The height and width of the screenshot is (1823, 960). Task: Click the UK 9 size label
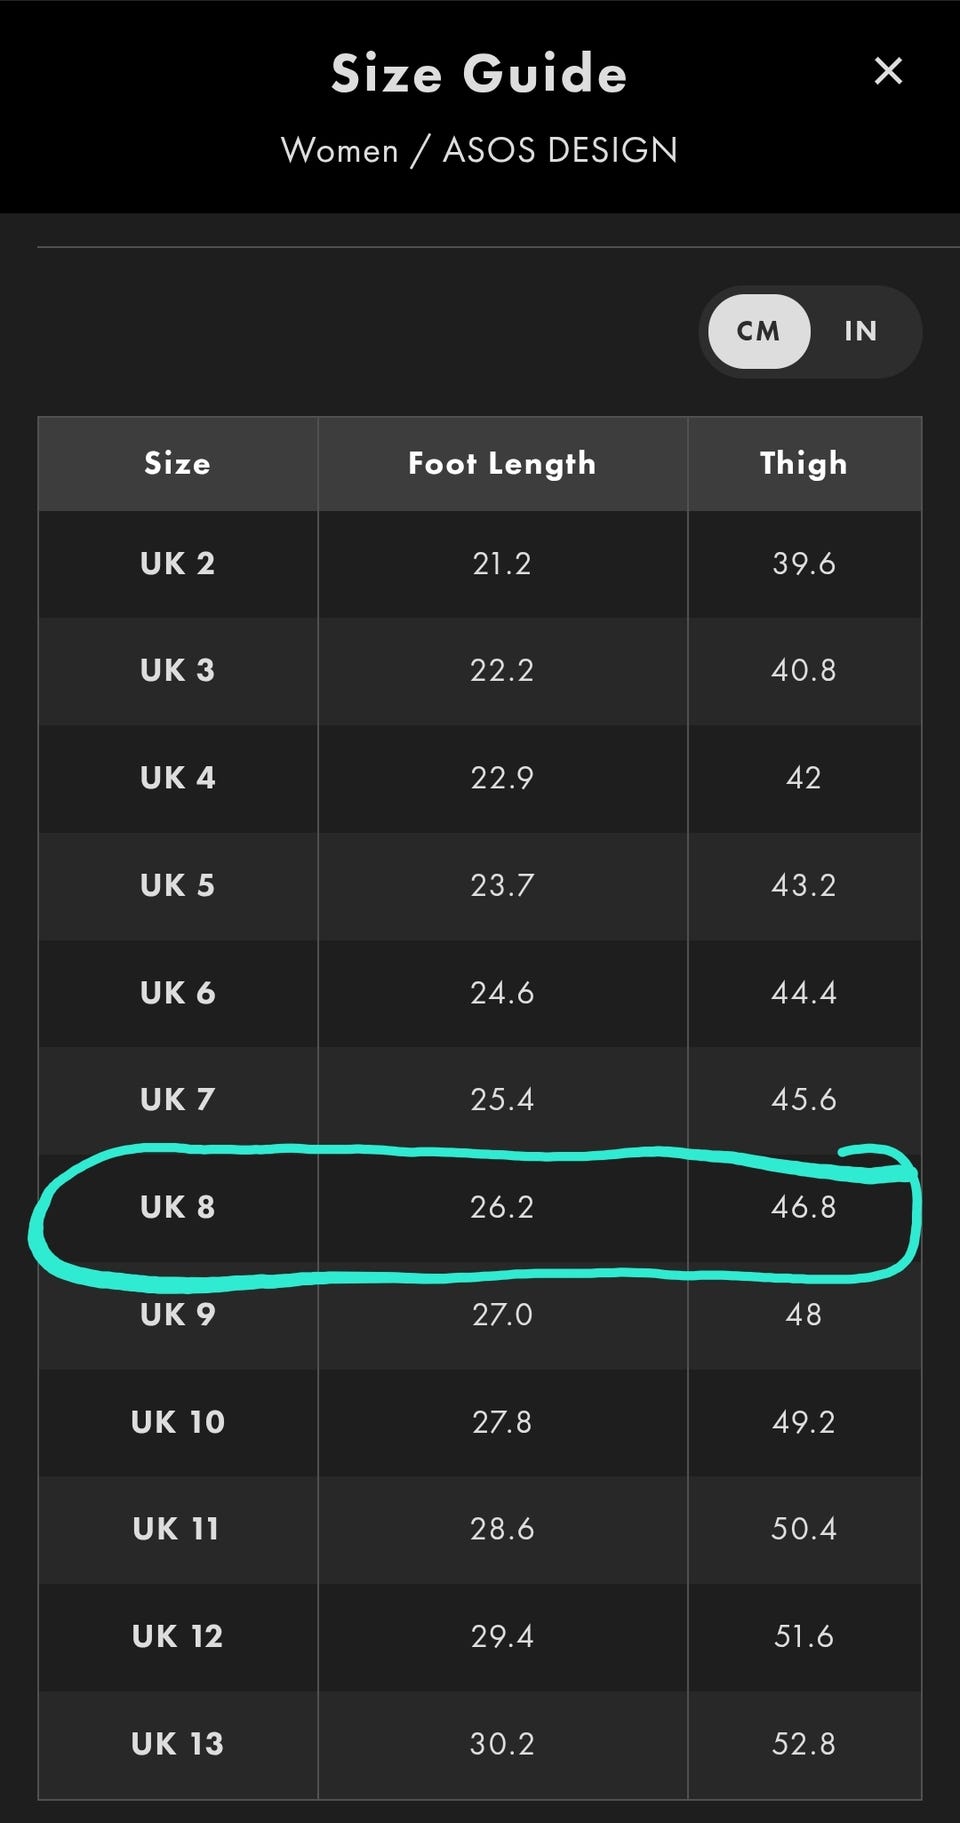[178, 1315]
